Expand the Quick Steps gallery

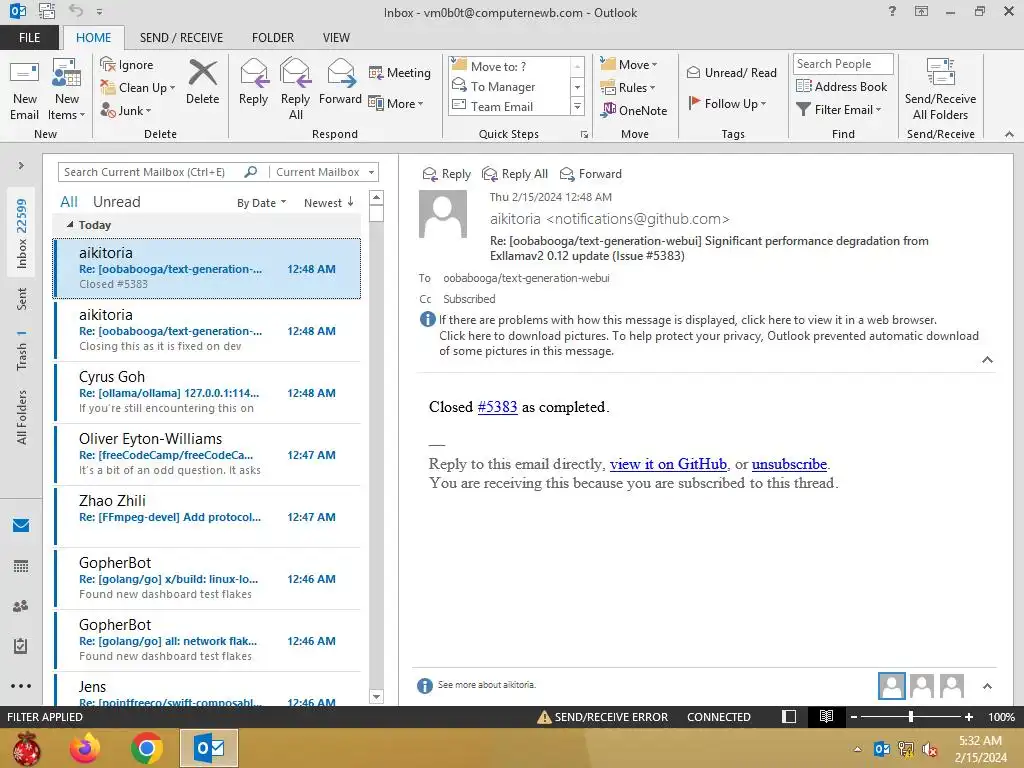tap(577, 106)
